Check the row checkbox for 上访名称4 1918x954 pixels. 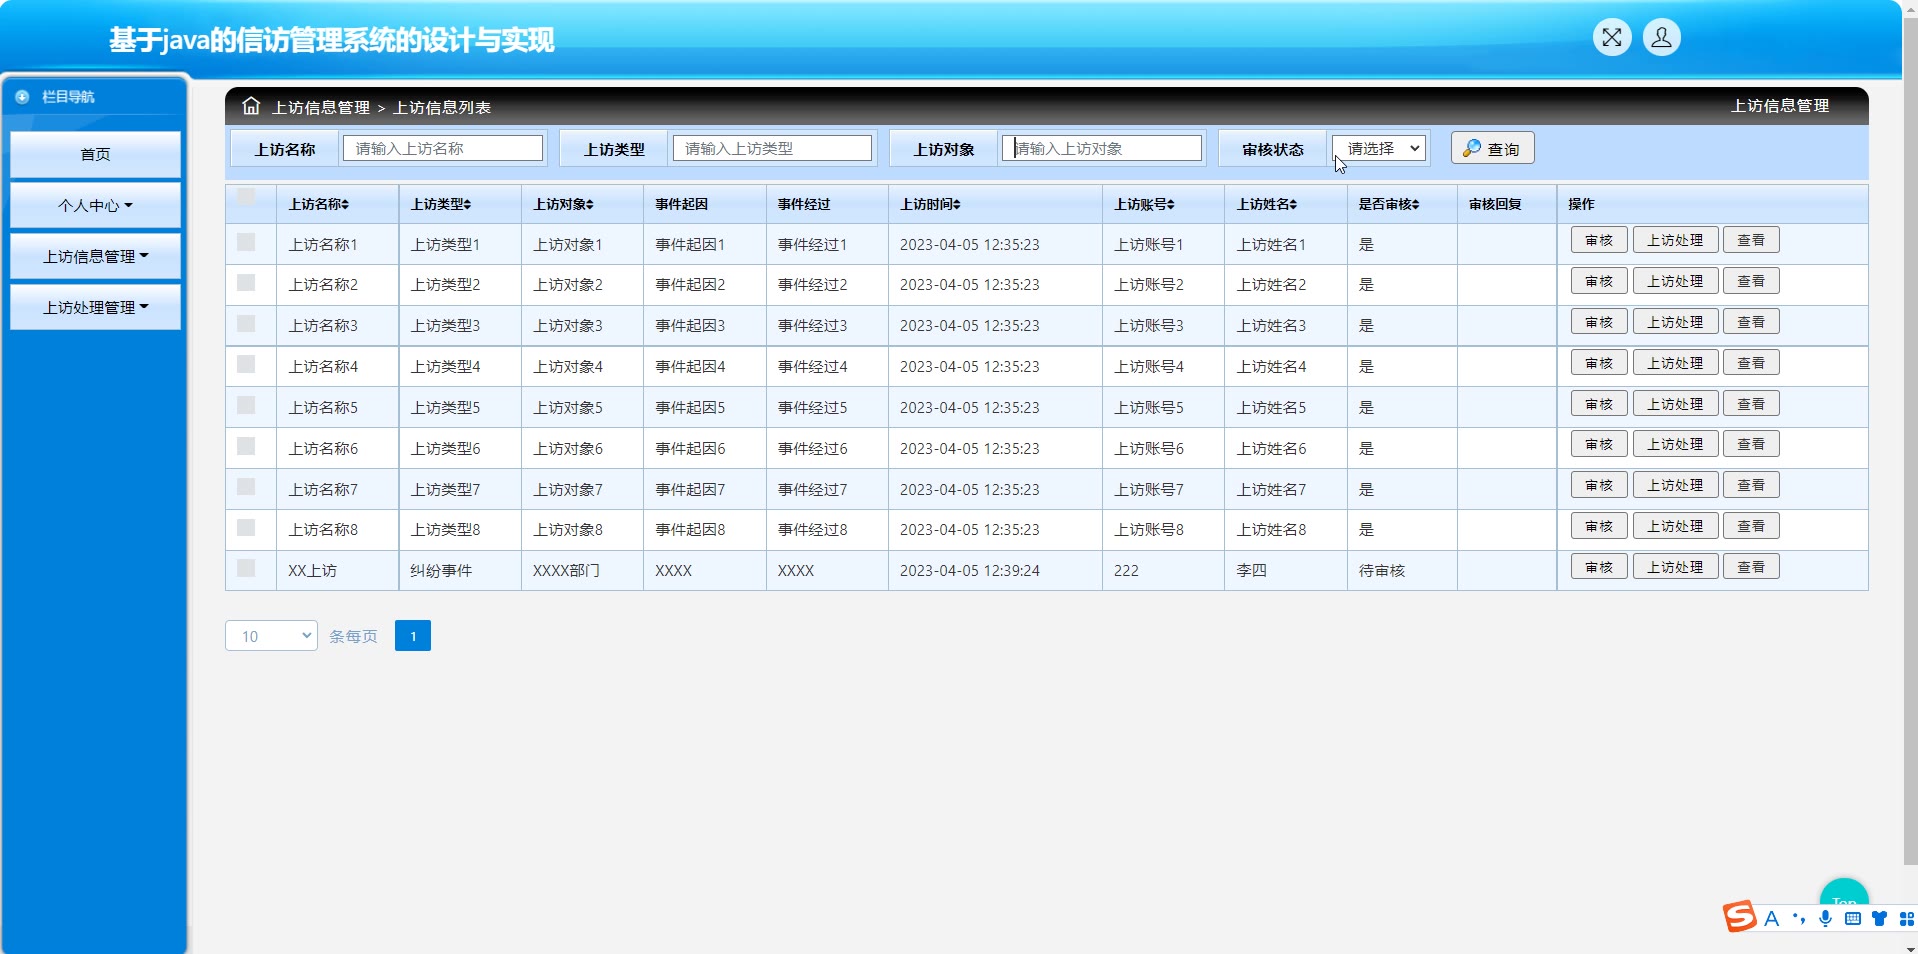point(246,364)
